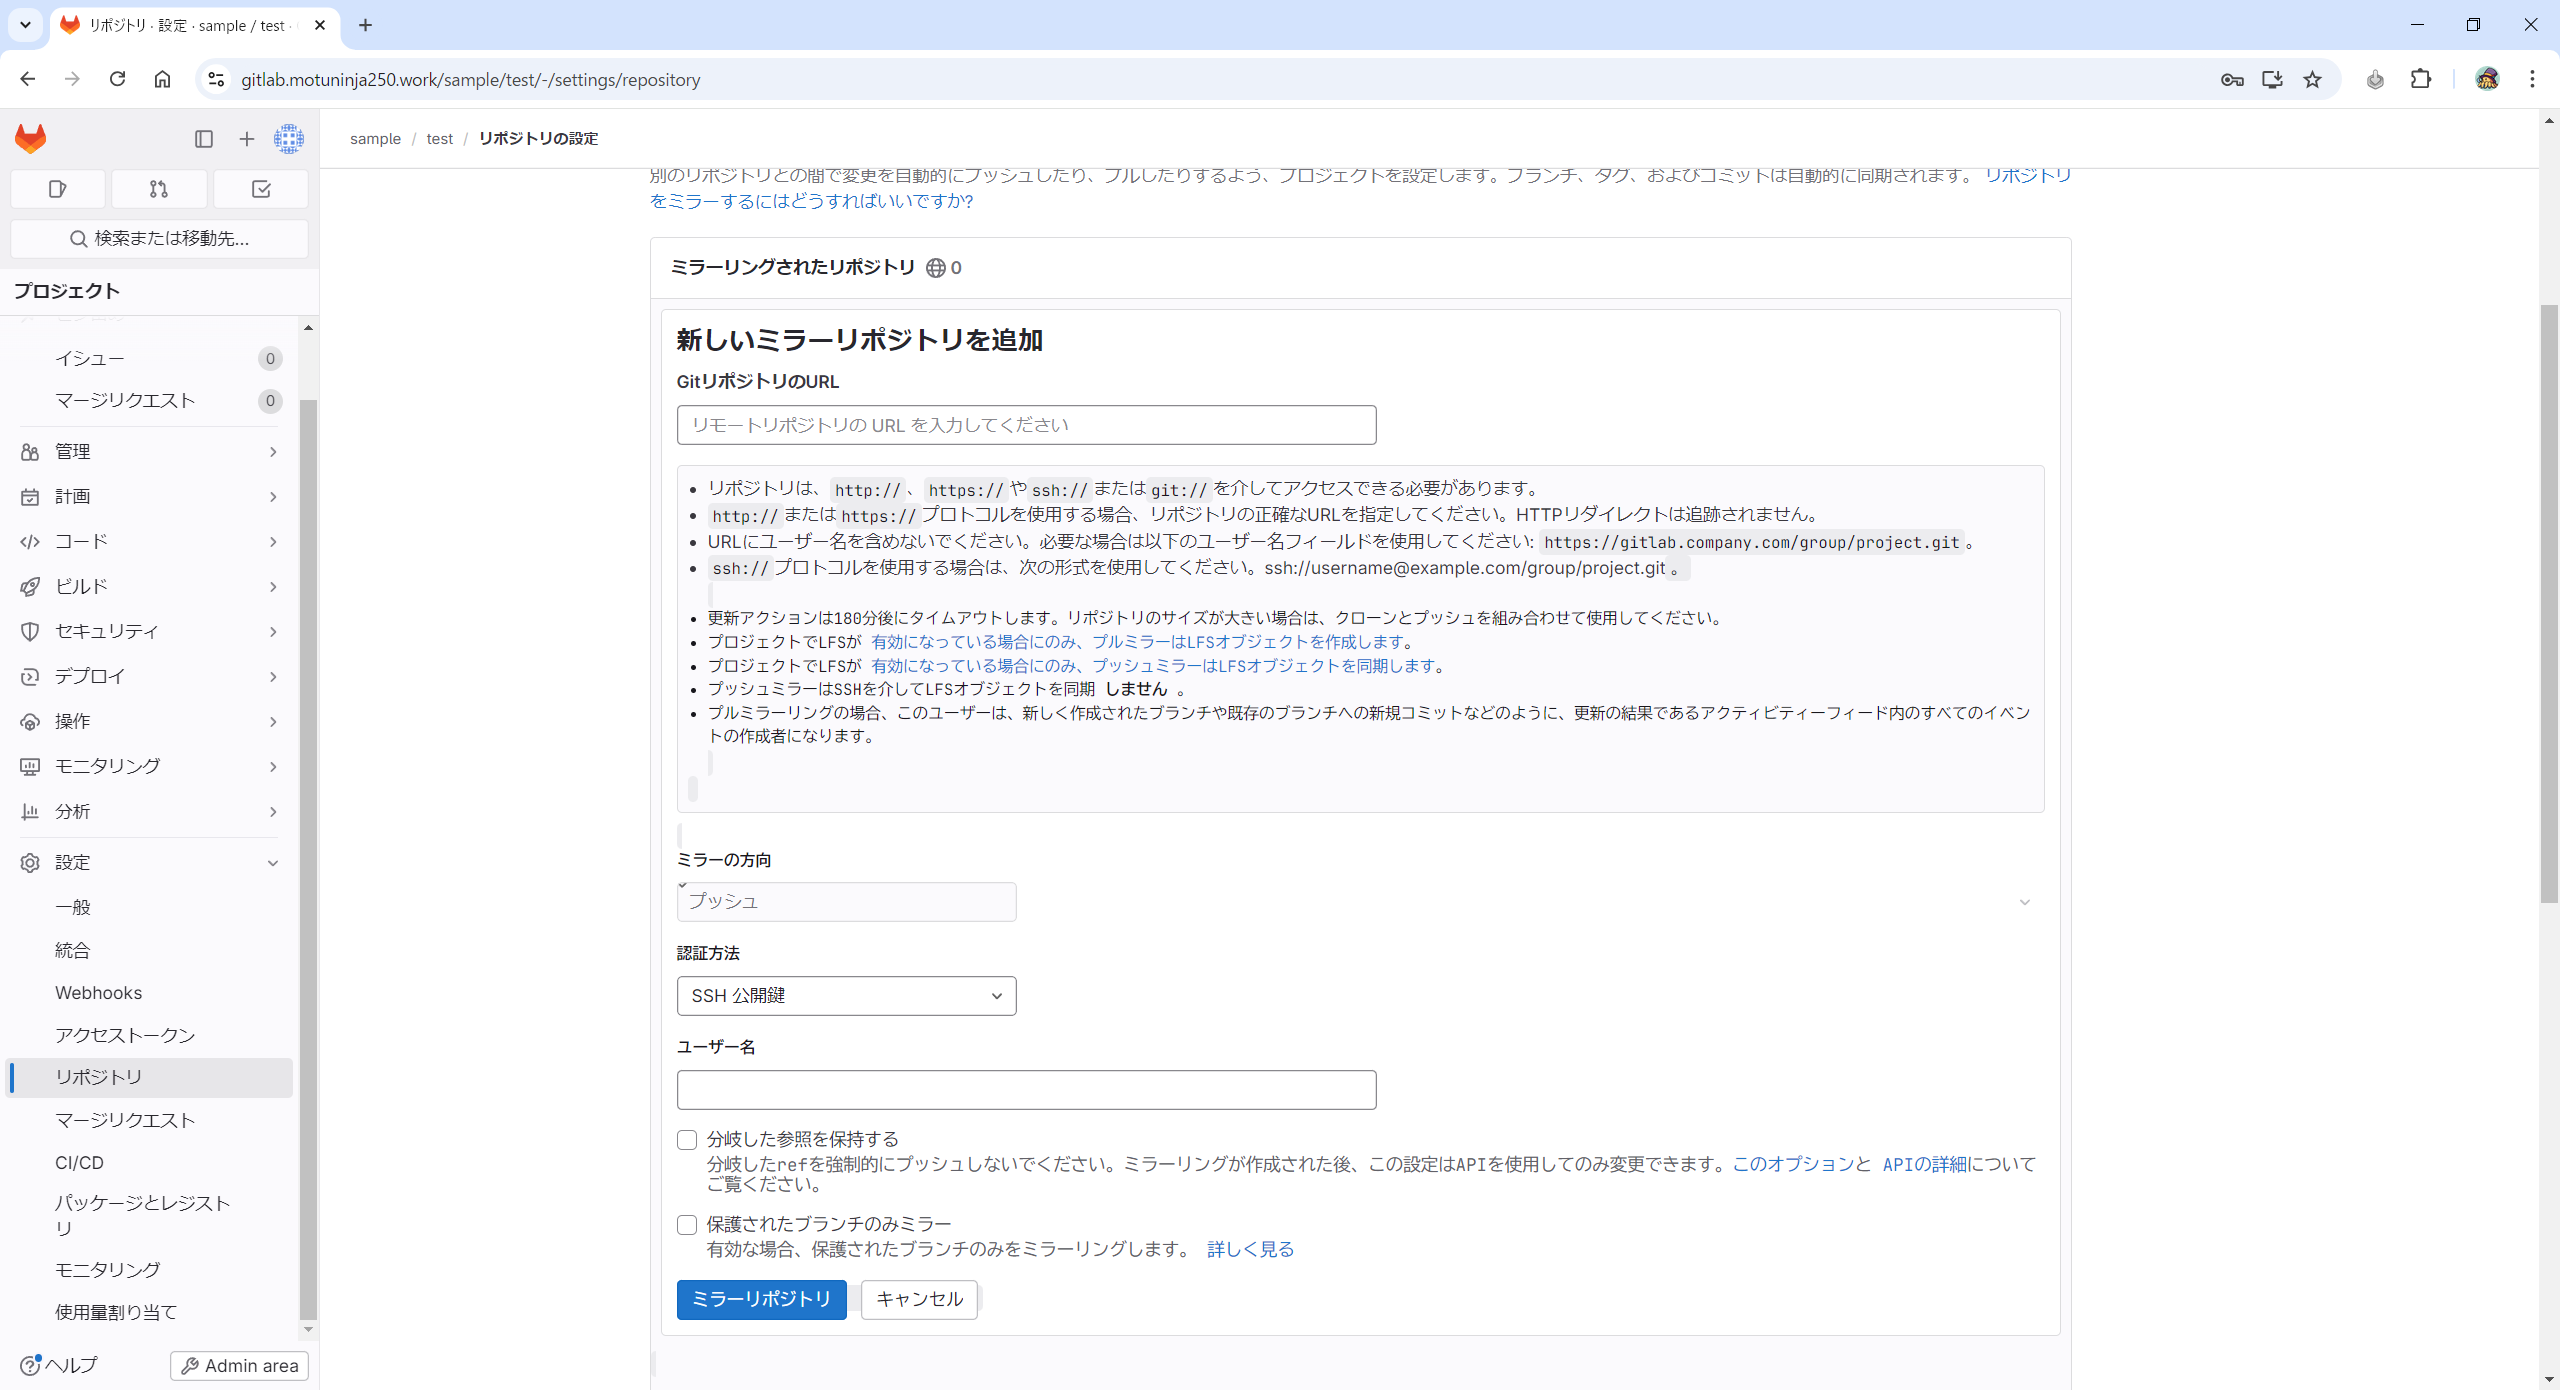The width and height of the screenshot is (2560, 1390).
Task: Check the keep divergent refs option
Action: [686, 1139]
